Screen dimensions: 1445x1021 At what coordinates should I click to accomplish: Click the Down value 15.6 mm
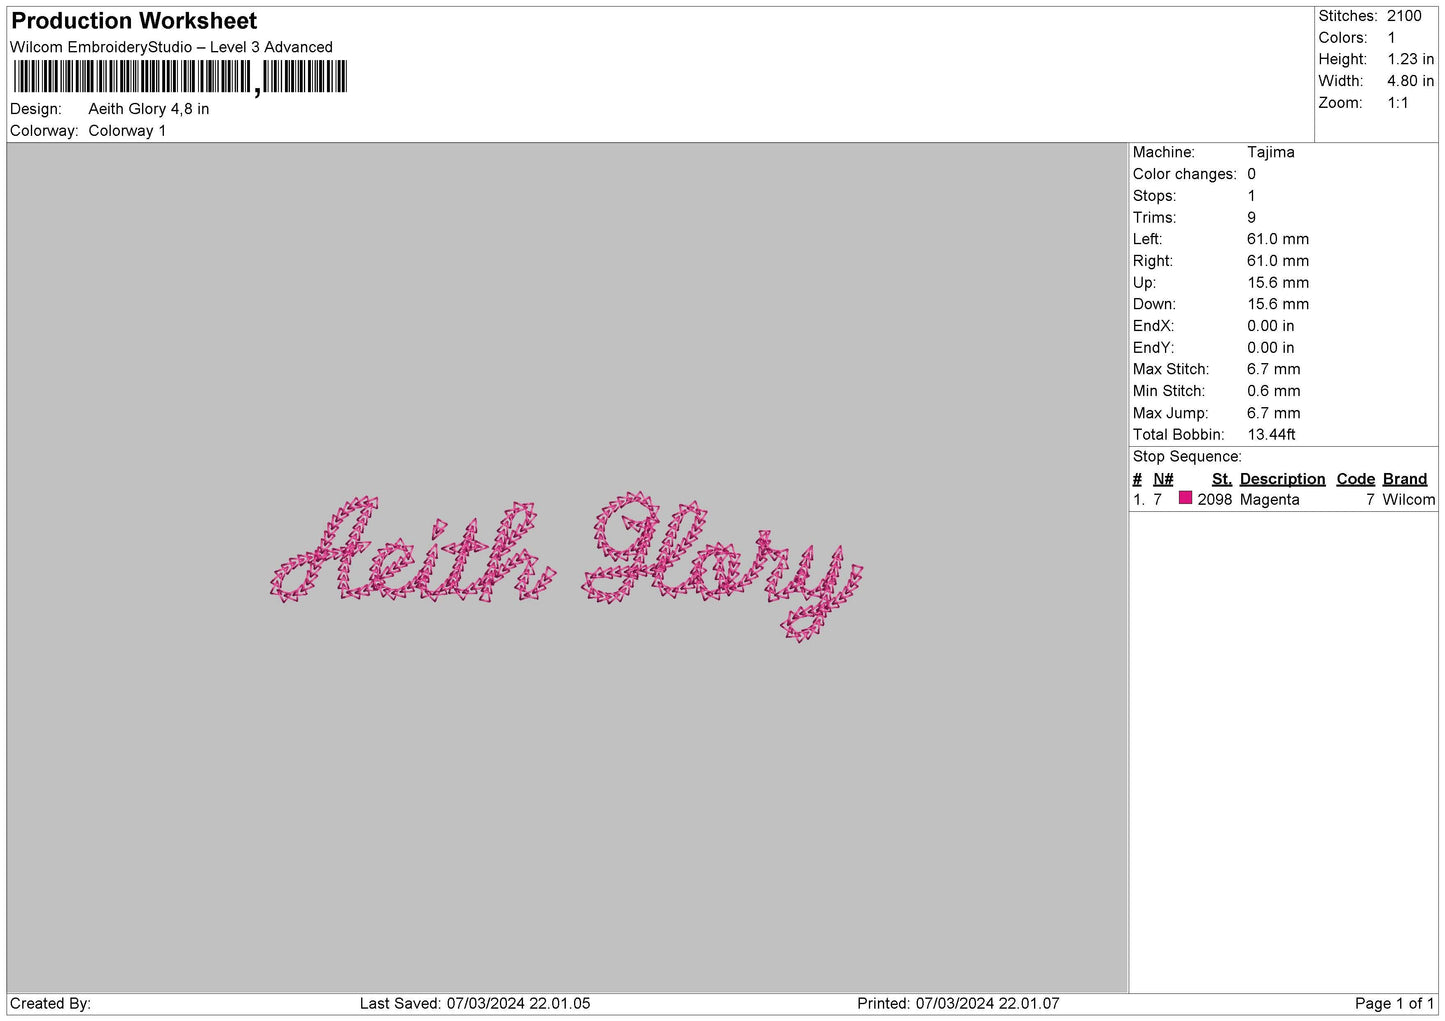pos(1277,304)
